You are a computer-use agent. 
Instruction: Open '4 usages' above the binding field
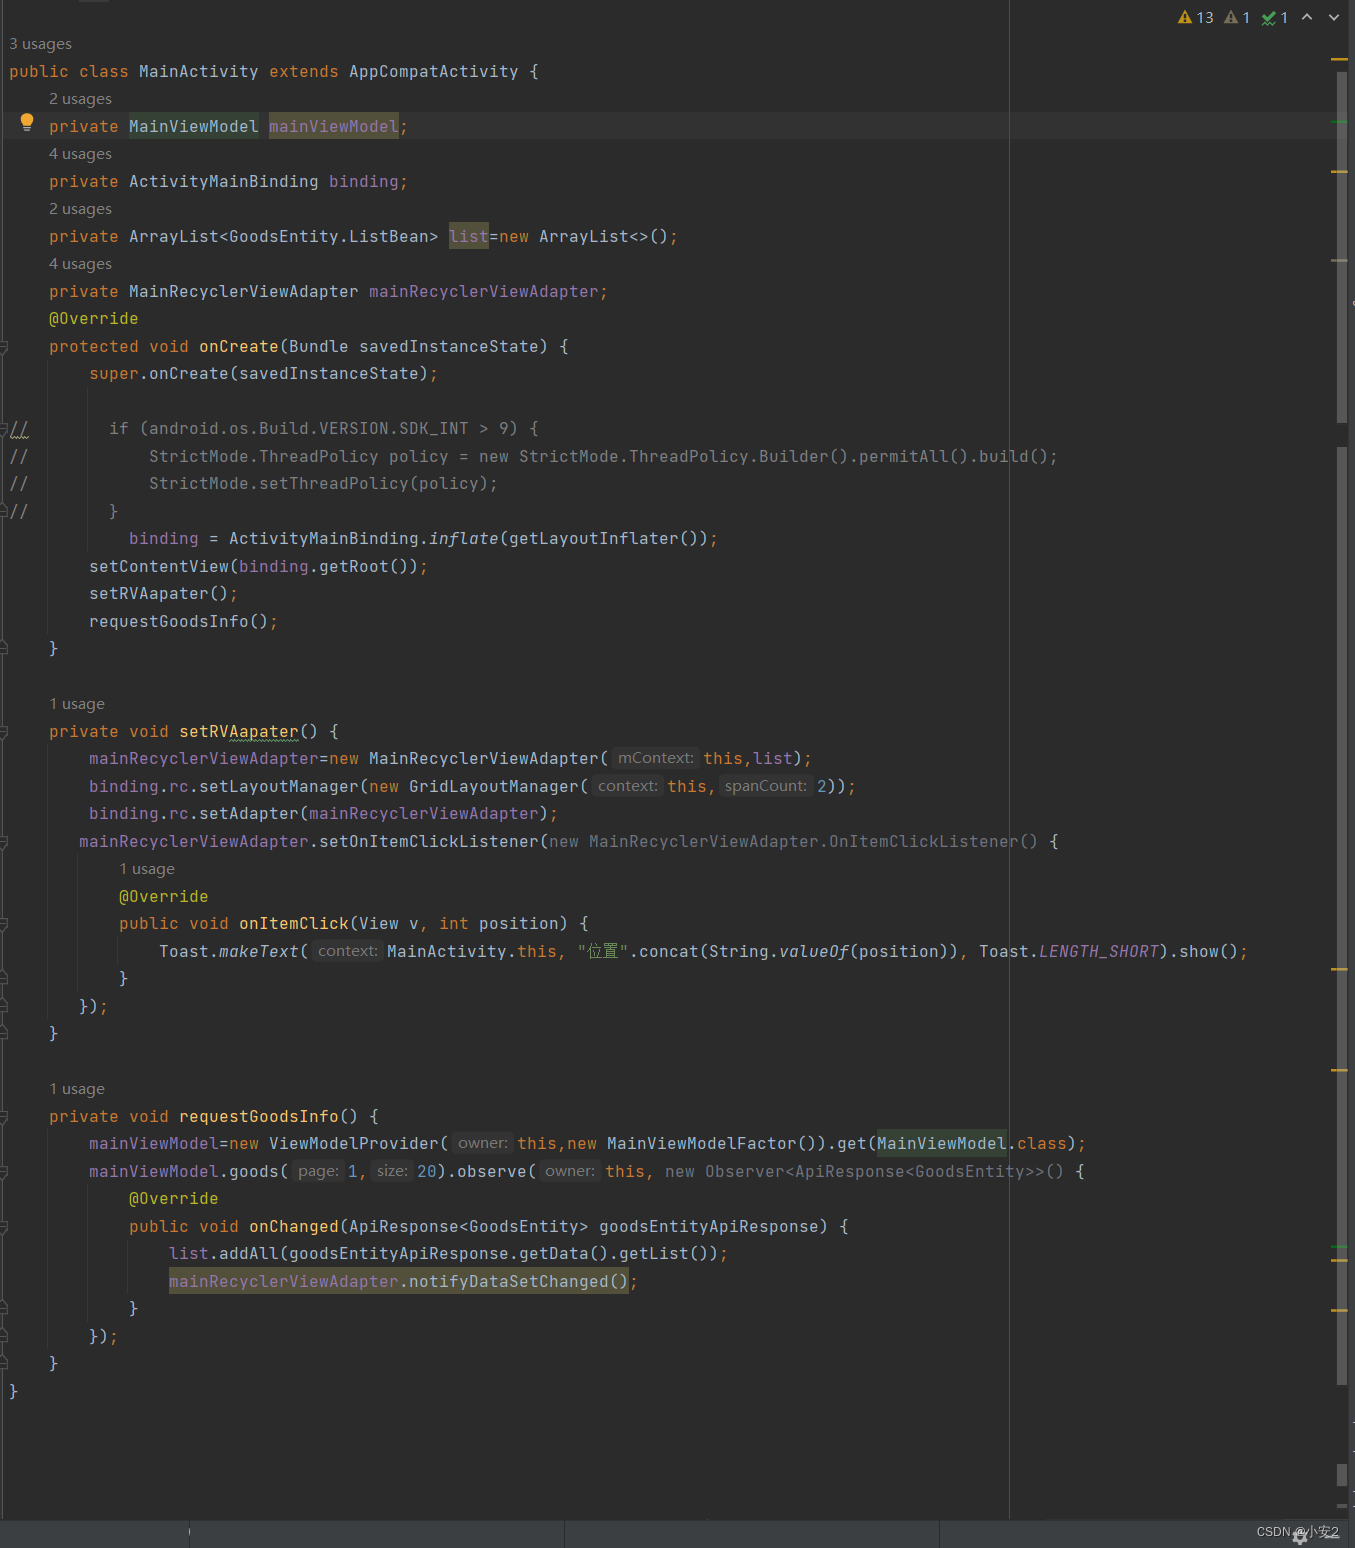[80, 153]
